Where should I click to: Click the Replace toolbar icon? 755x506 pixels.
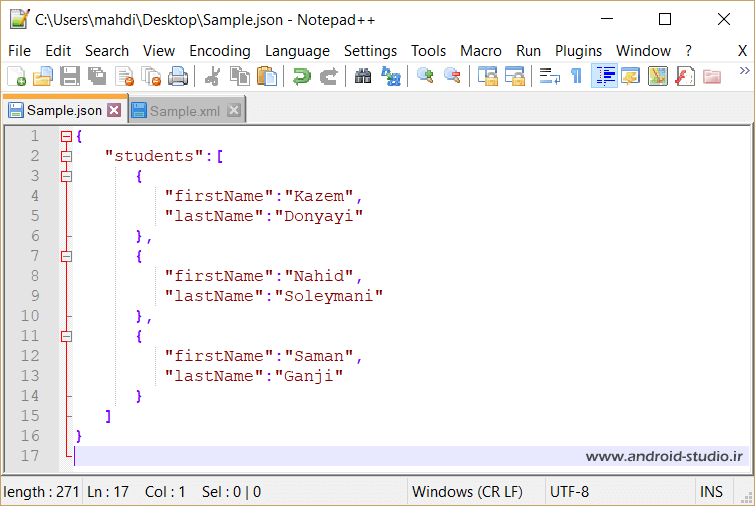391,77
